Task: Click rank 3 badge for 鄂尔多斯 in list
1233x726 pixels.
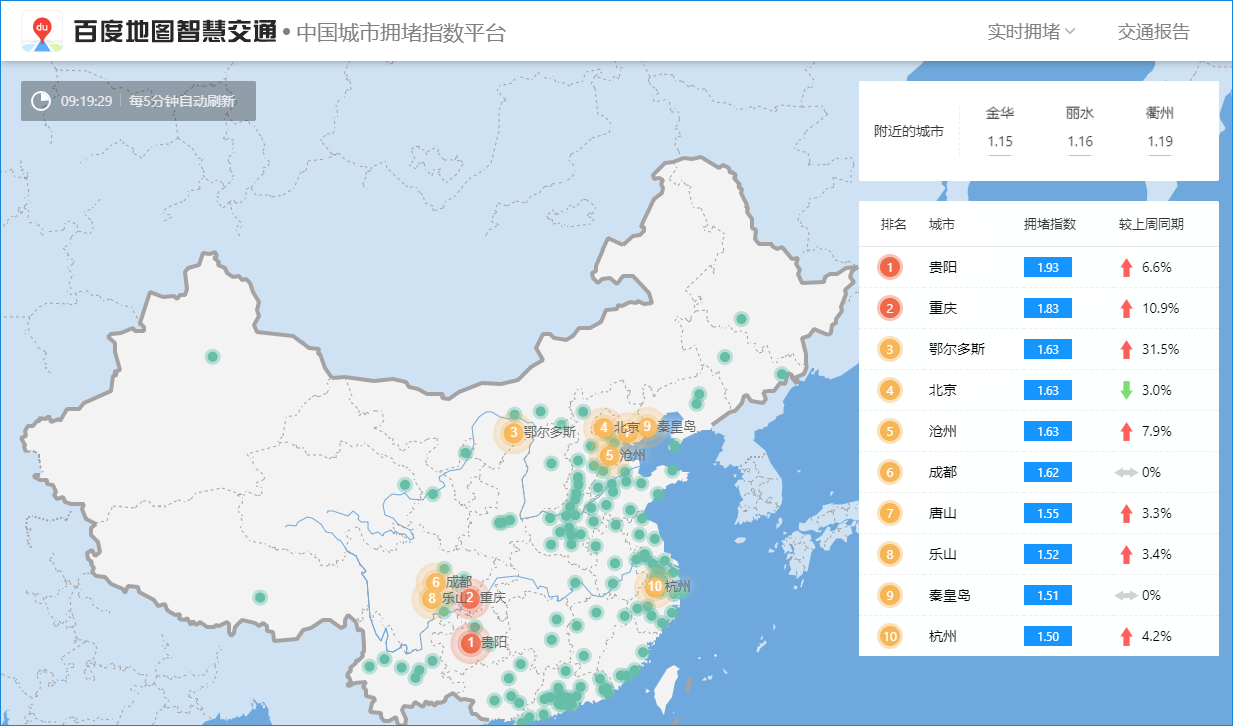Action: 890,349
